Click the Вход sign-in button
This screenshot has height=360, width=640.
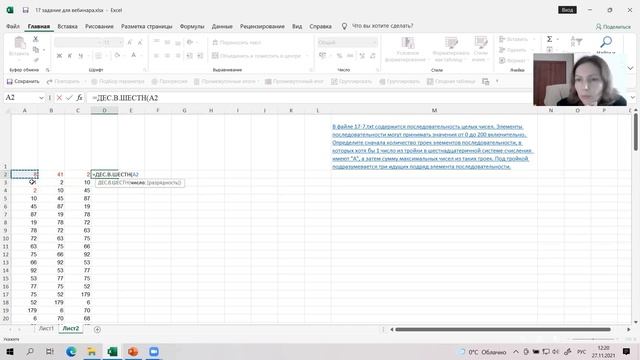click(x=567, y=10)
